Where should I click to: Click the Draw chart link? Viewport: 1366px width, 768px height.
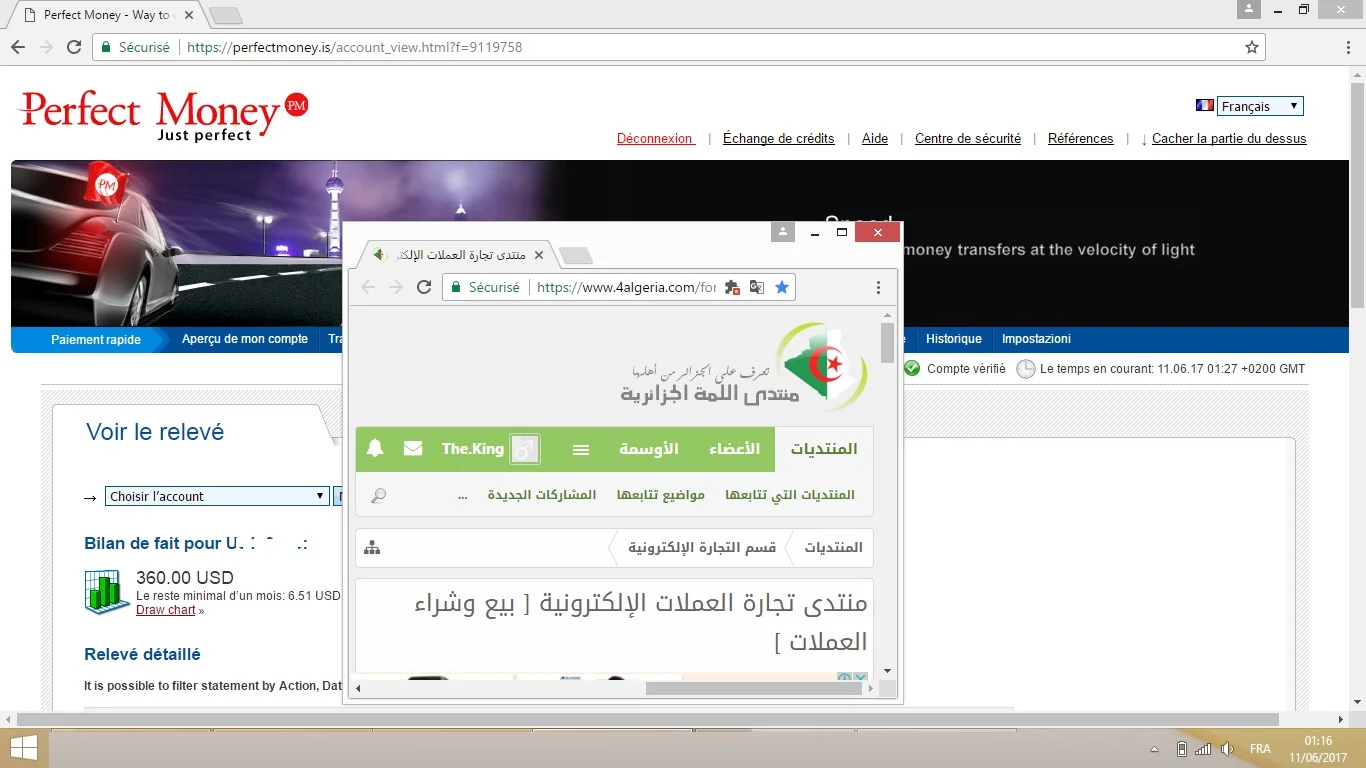click(x=166, y=610)
